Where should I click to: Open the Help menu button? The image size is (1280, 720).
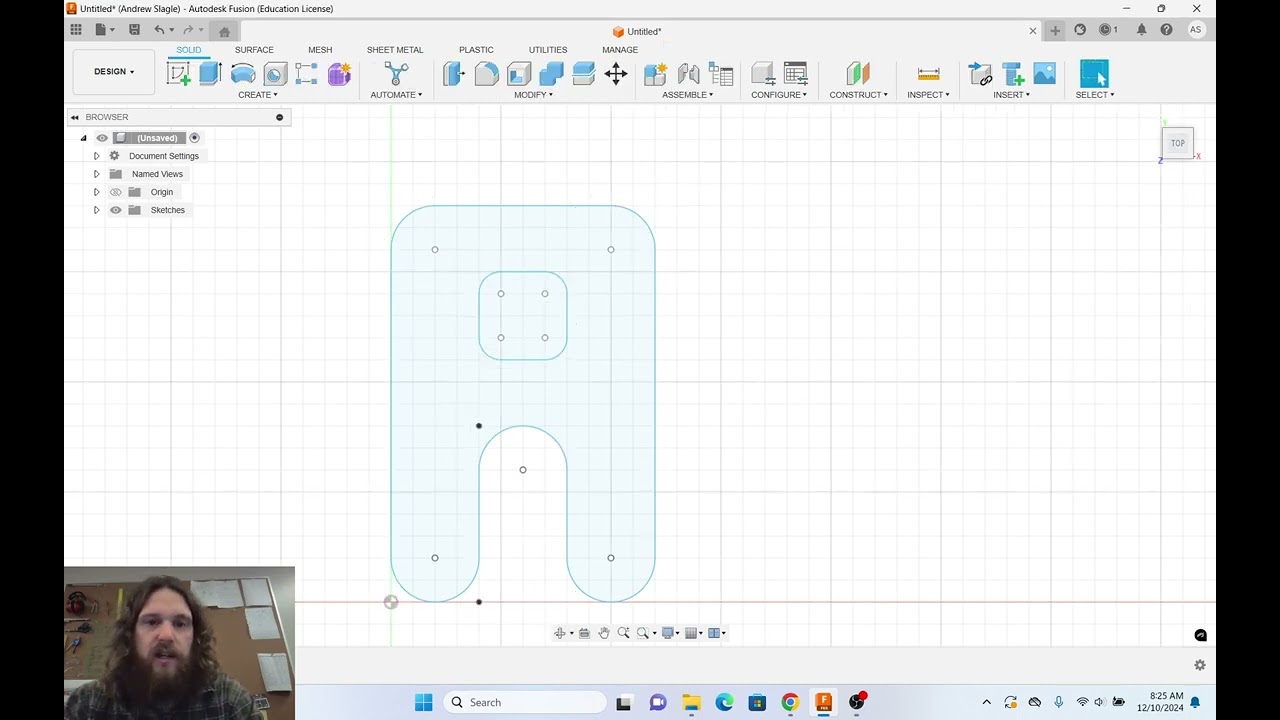click(x=1166, y=30)
